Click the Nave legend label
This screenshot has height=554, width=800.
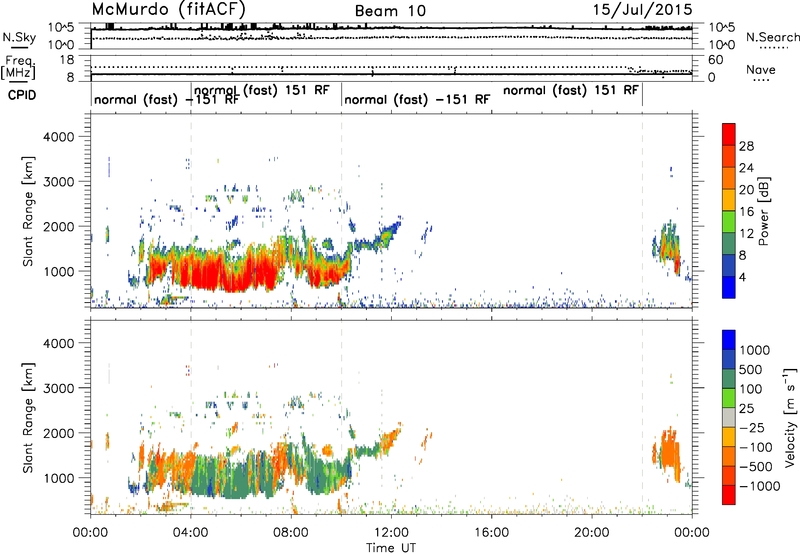coord(760,69)
